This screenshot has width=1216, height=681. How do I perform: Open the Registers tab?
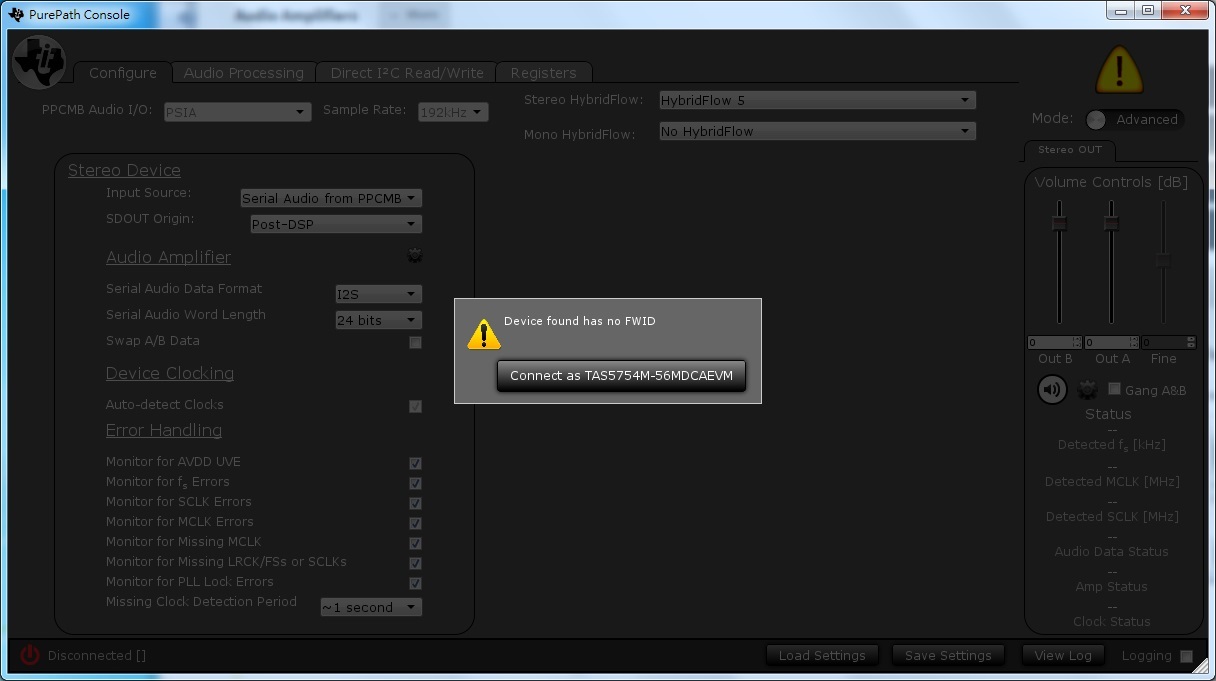pos(543,73)
